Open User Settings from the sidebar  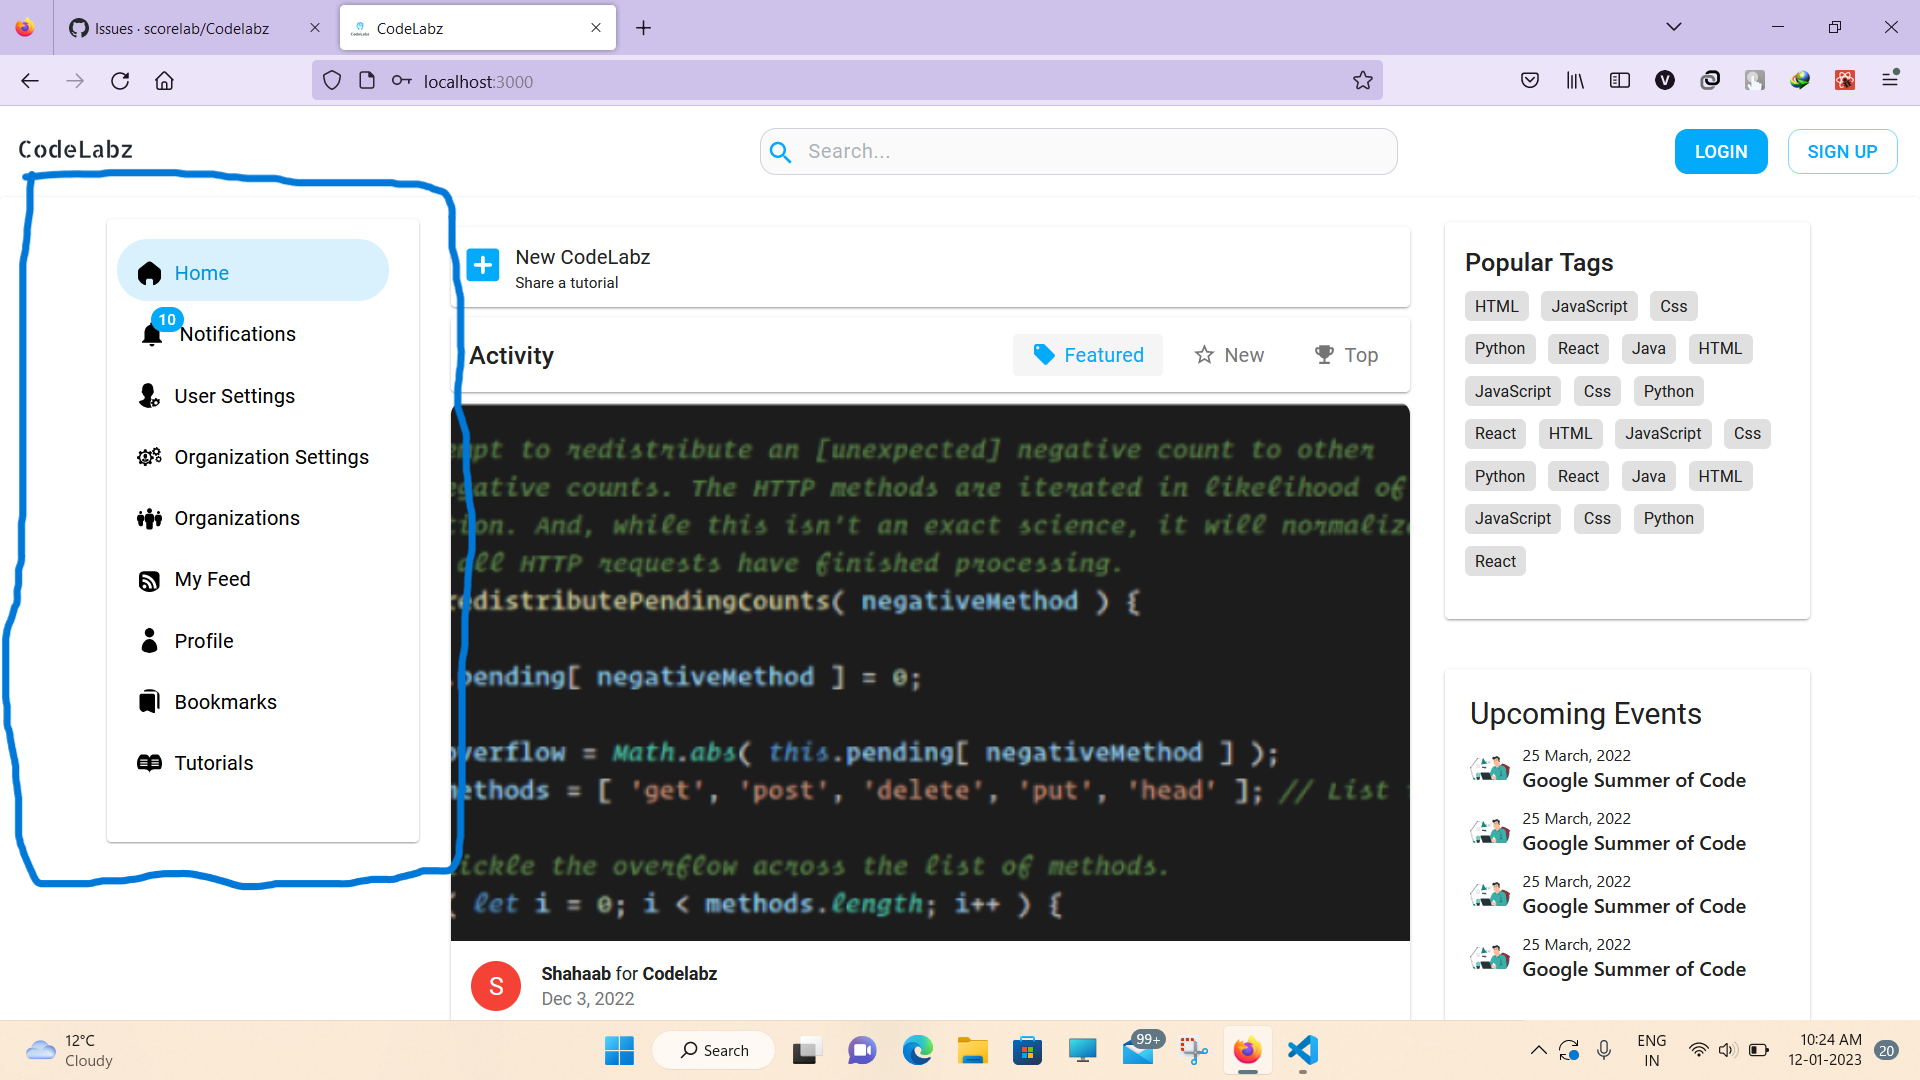click(234, 396)
